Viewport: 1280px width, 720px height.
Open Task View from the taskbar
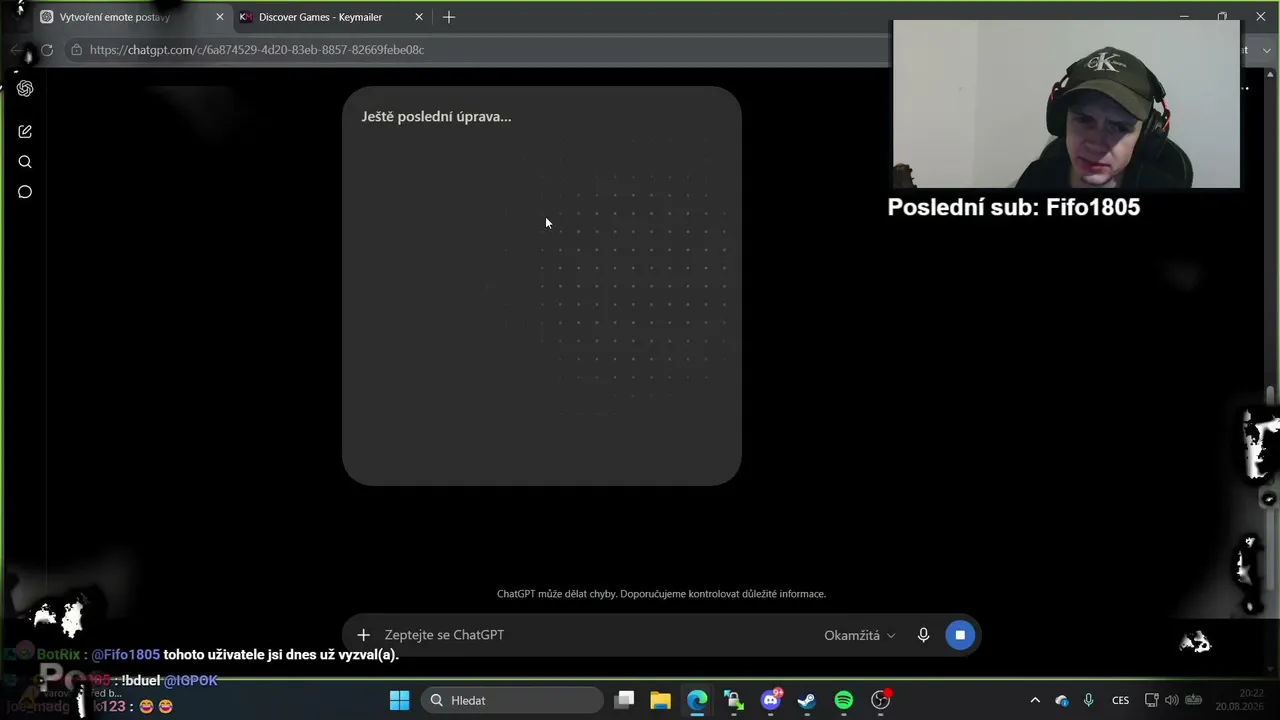(x=624, y=700)
